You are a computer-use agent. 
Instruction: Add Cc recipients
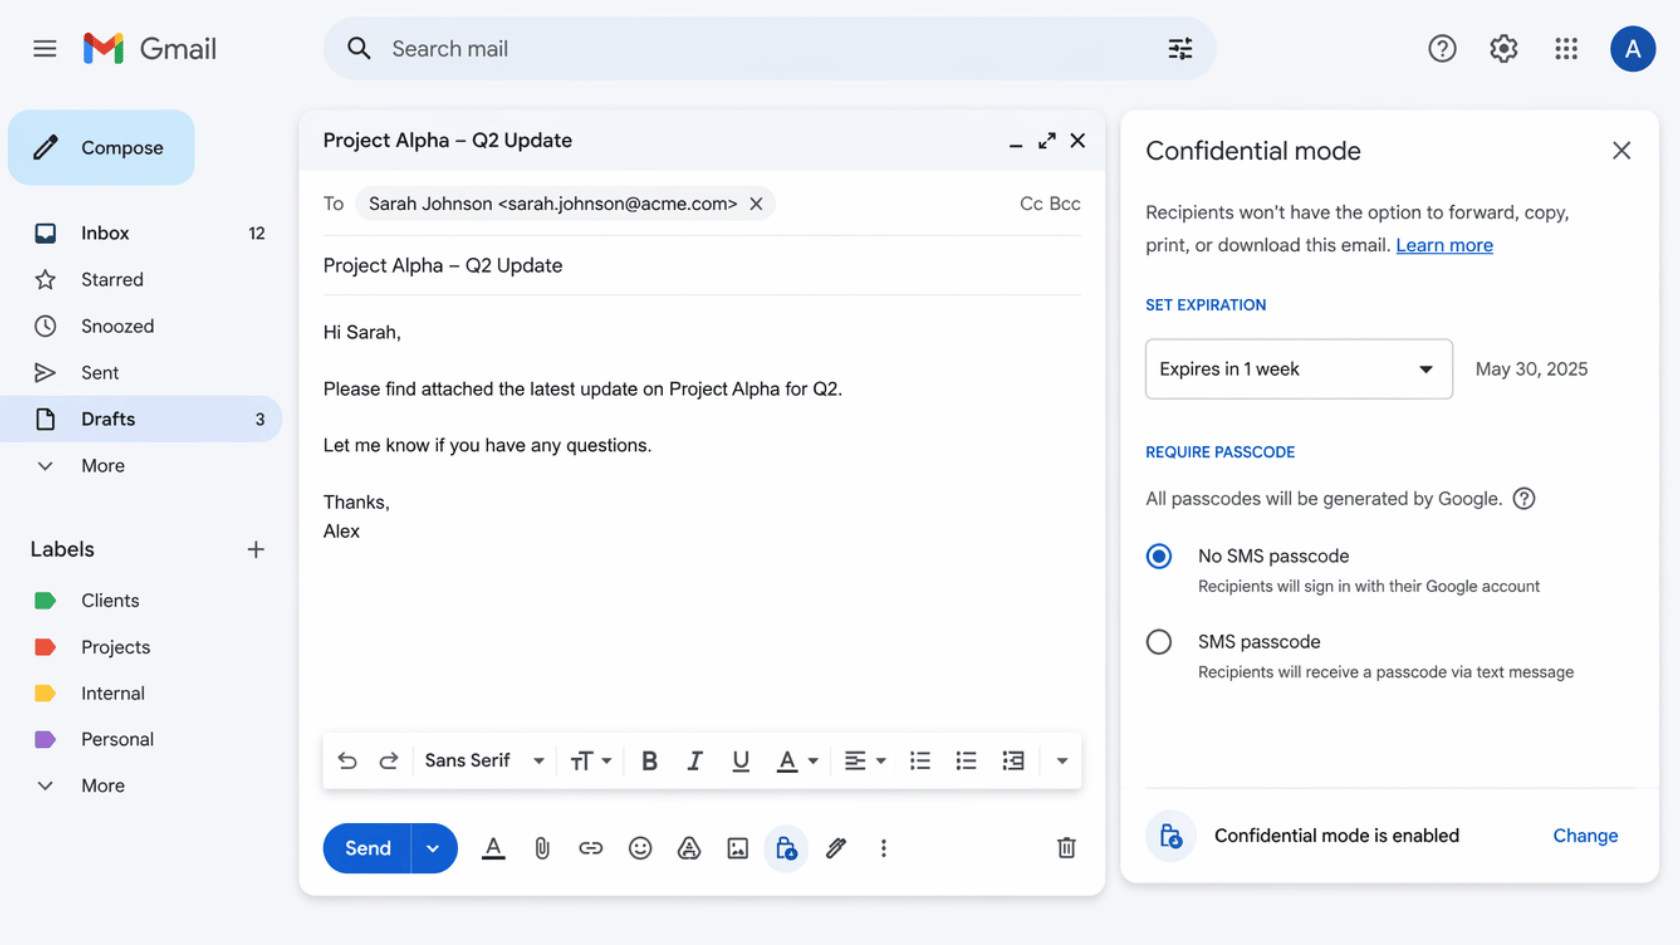tap(1031, 204)
